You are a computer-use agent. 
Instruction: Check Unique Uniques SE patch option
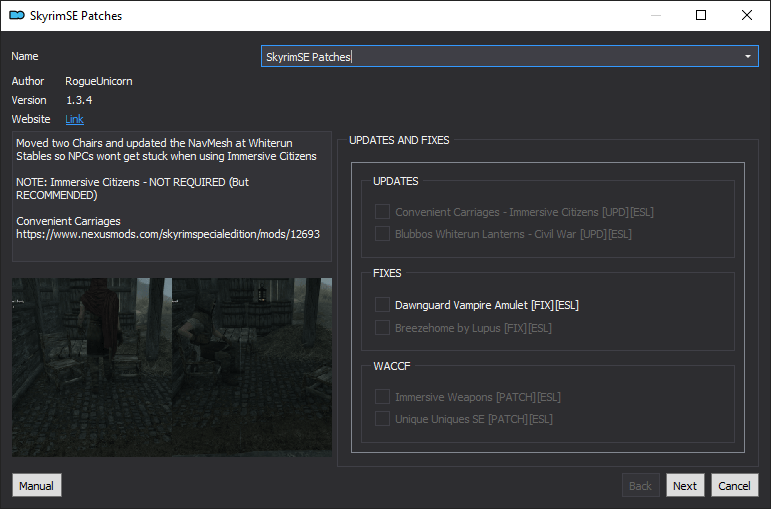pyautogui.click(x=382, y=419)
